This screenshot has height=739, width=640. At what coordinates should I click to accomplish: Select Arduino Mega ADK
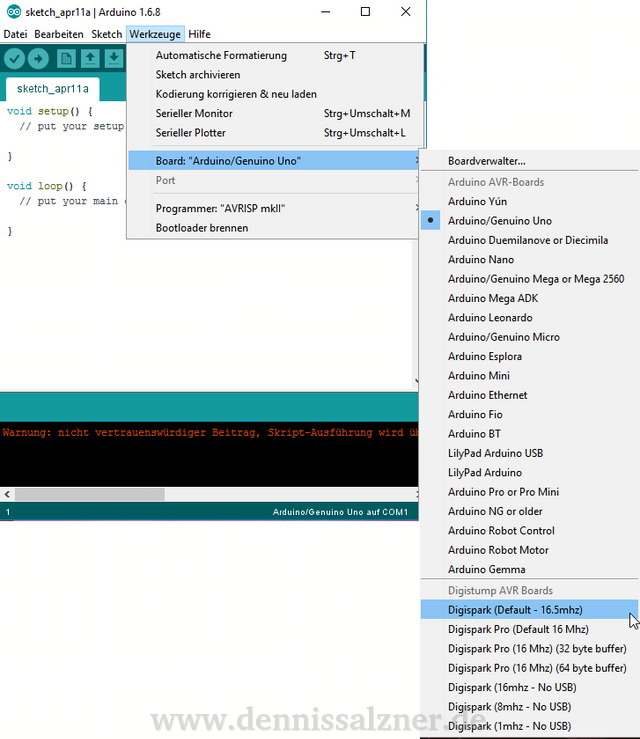[530, 298]
